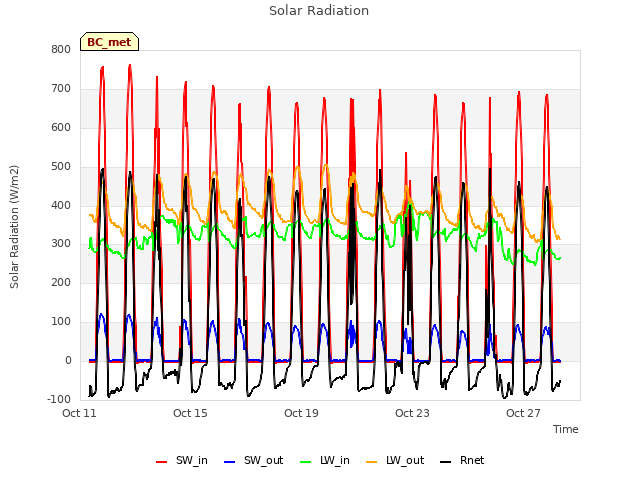Viewport: 640px width, 480px height.
Task: Click the 700 y-axis tick label
Action: click(x=61, y=88)
